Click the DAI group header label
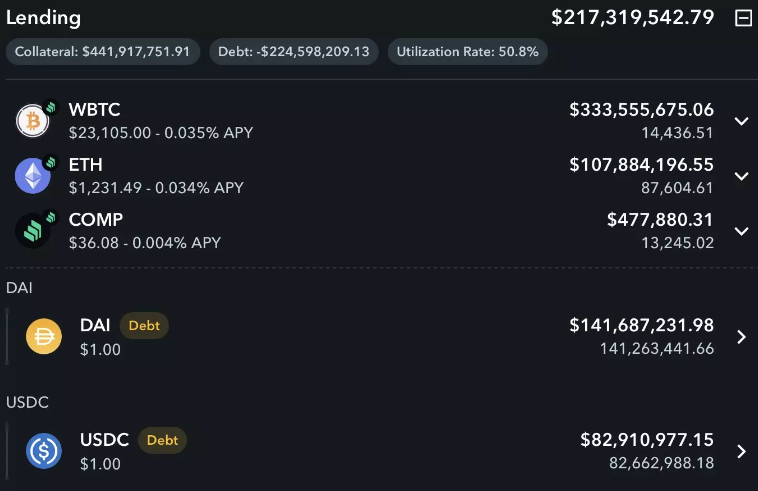 (x=19, y=287)
